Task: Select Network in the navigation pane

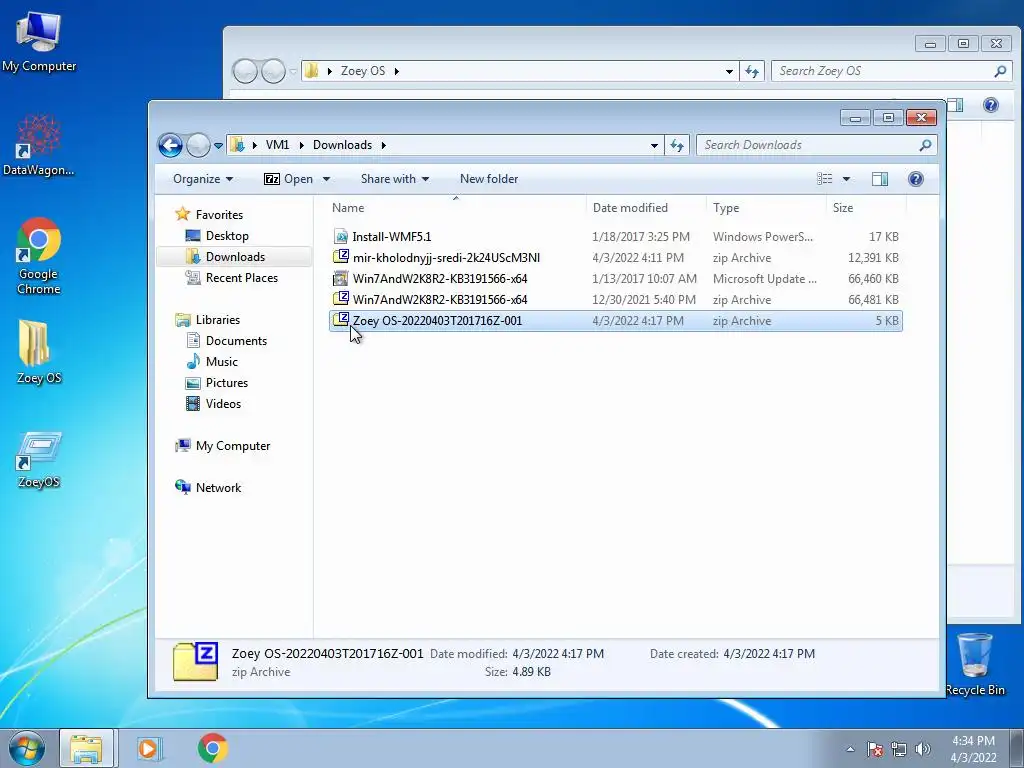Action: (x=218, y=487)
